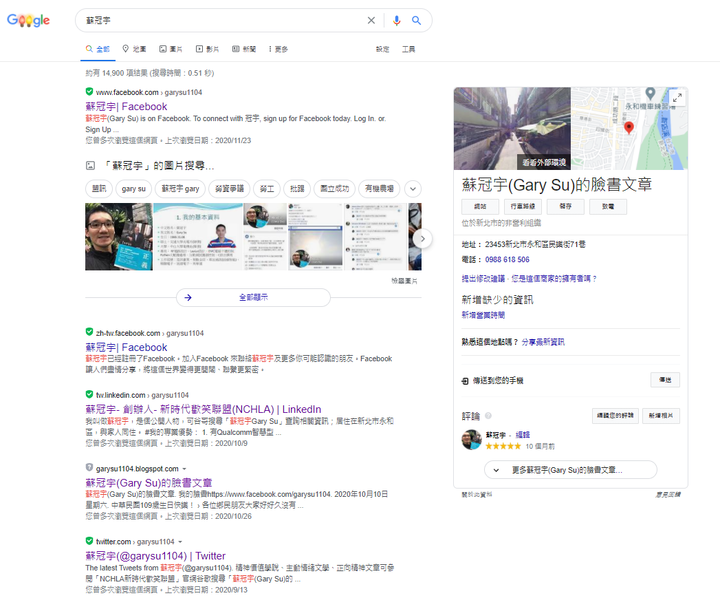Open the 更多 (More) tab menu
The image size is (720, 609).
pyautogui.click(x=278, y=49)
